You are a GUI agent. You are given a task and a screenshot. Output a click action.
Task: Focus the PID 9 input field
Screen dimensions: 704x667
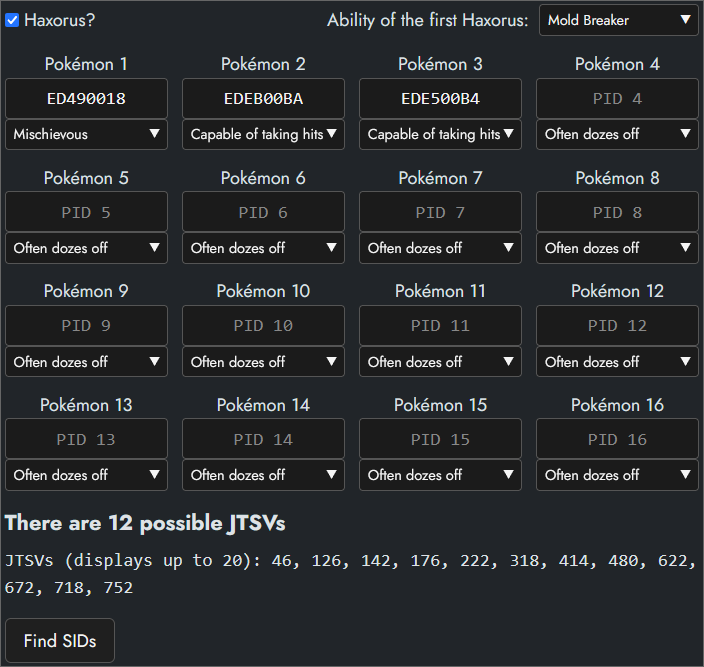click(86, 326)
